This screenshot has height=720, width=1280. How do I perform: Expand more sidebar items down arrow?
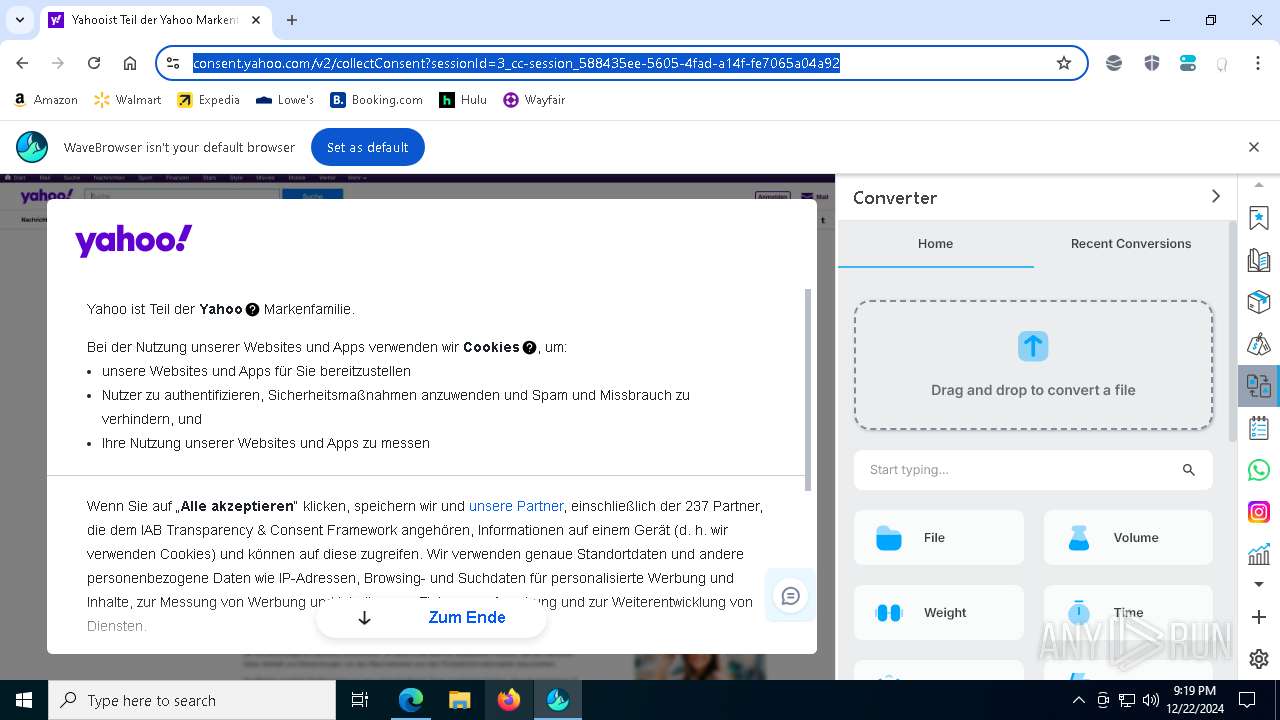(1258, 584)
